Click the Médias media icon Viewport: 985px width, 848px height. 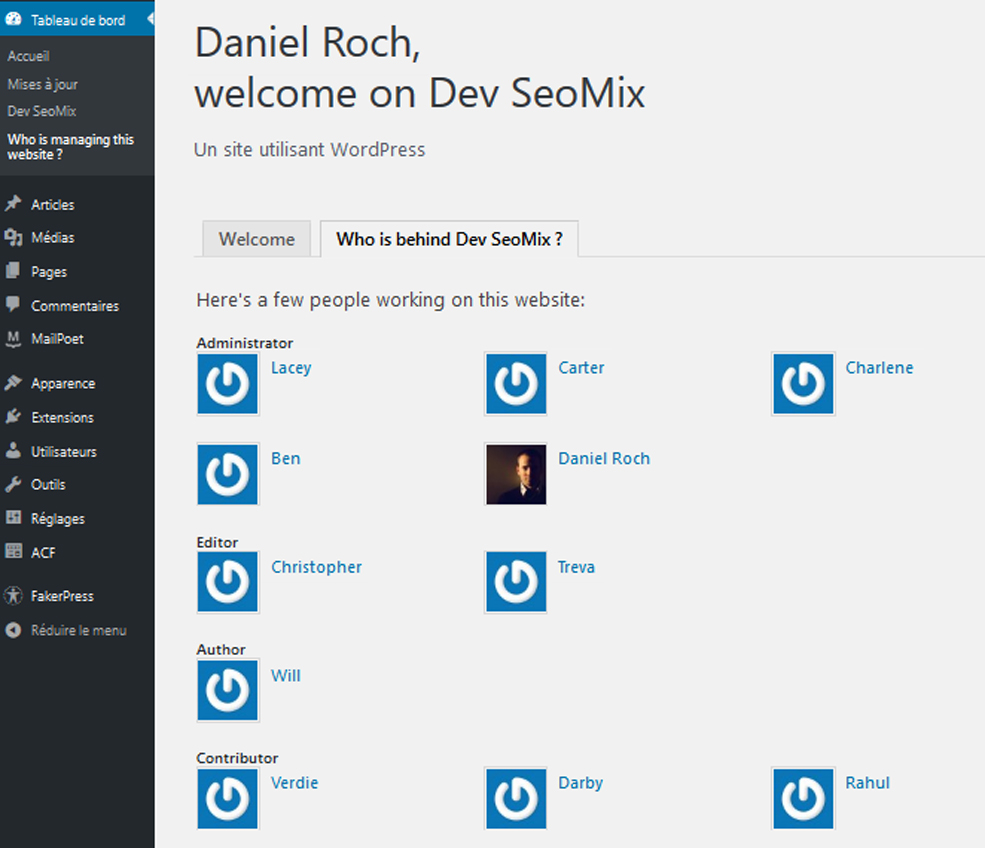click(13, 237)
